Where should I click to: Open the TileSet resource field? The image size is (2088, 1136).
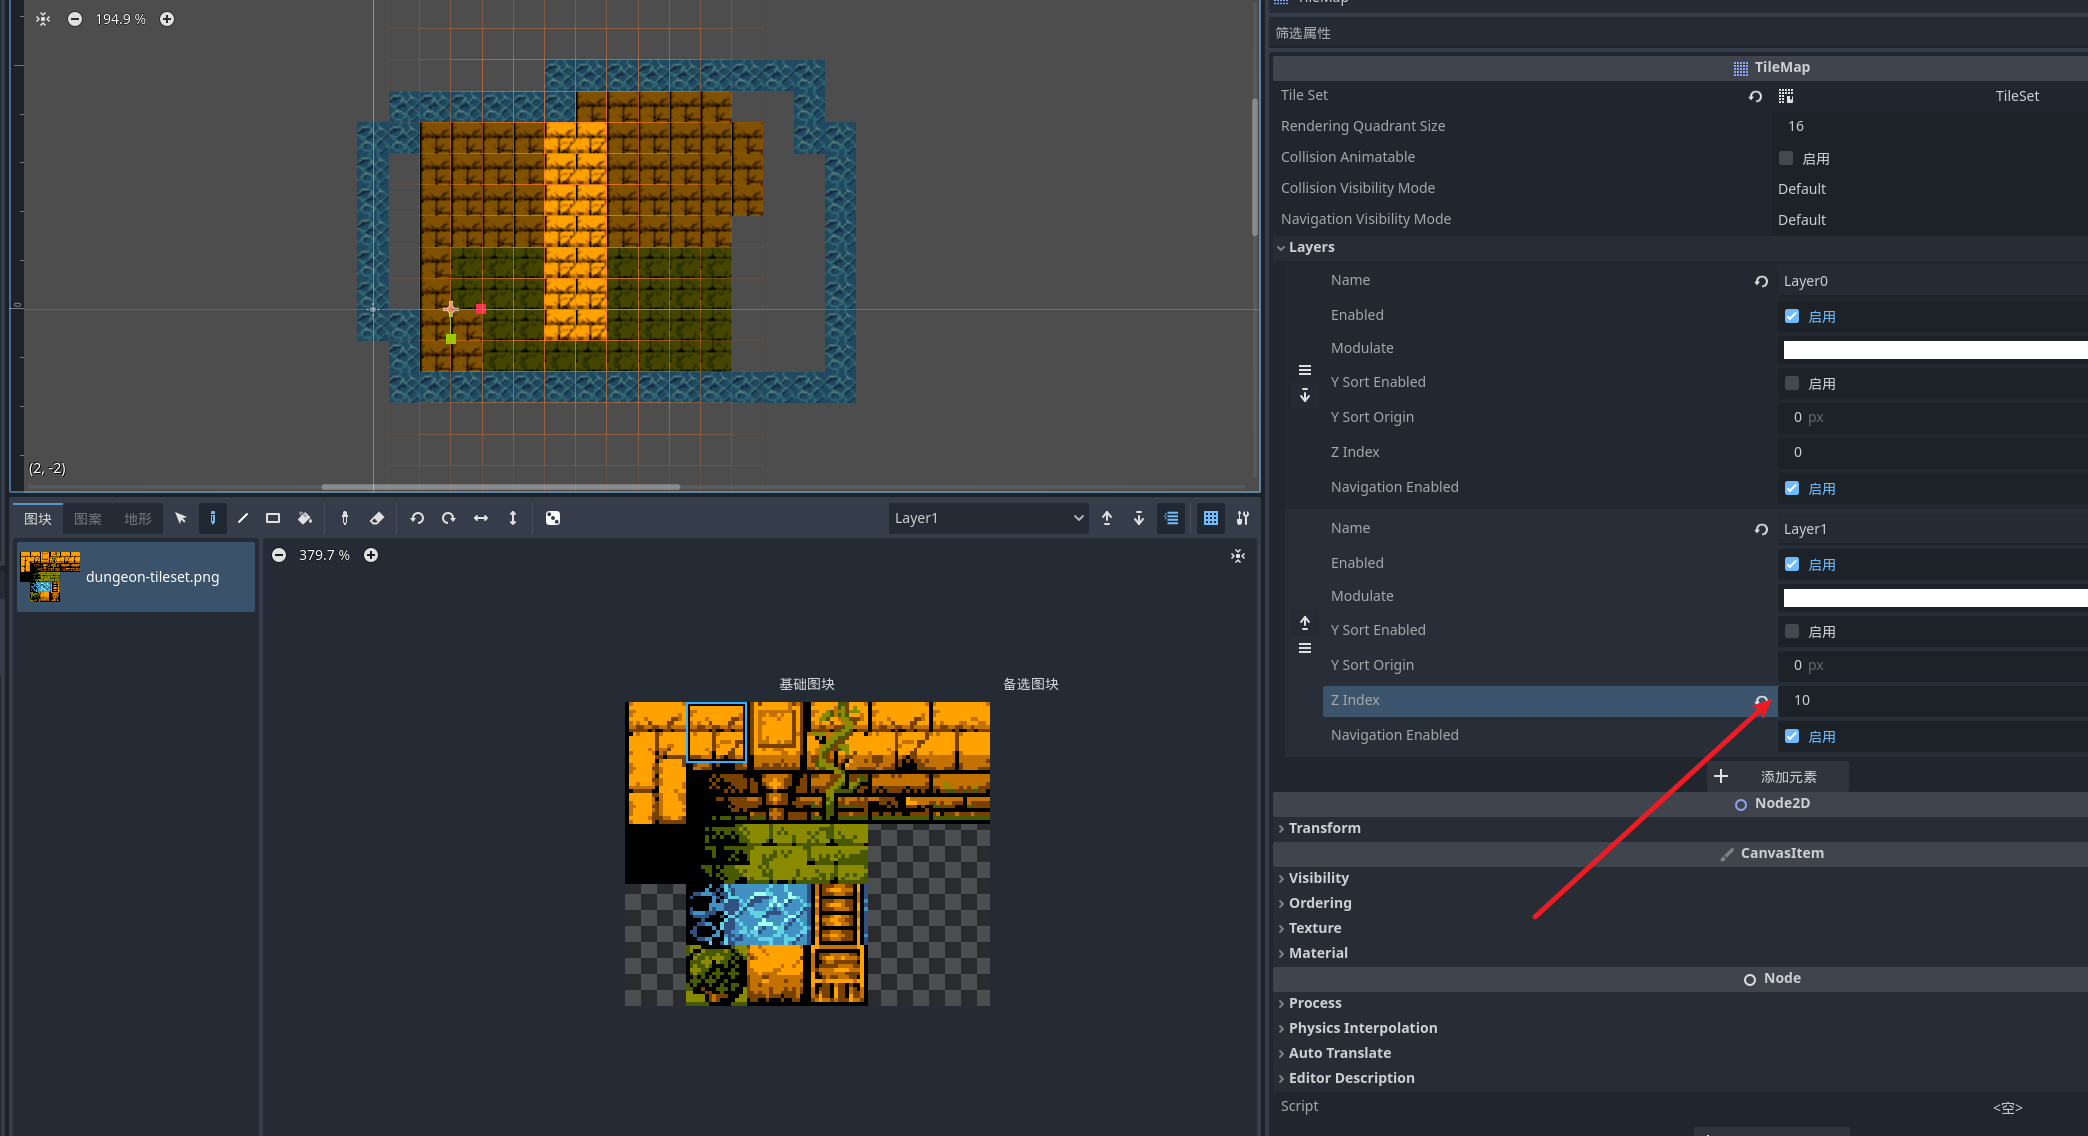[1930, 96]
